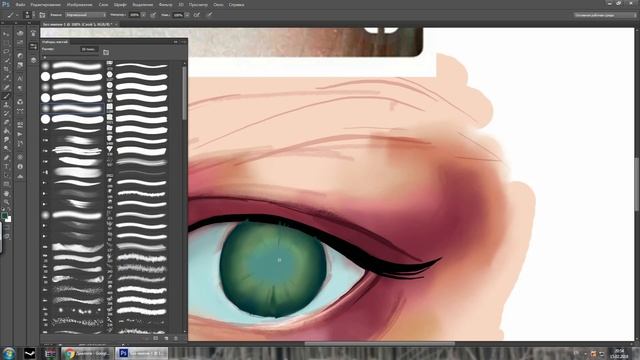Viewport: 640px width, 360px height.
Task: Select the Dodge tool
Action: [7, 149]
